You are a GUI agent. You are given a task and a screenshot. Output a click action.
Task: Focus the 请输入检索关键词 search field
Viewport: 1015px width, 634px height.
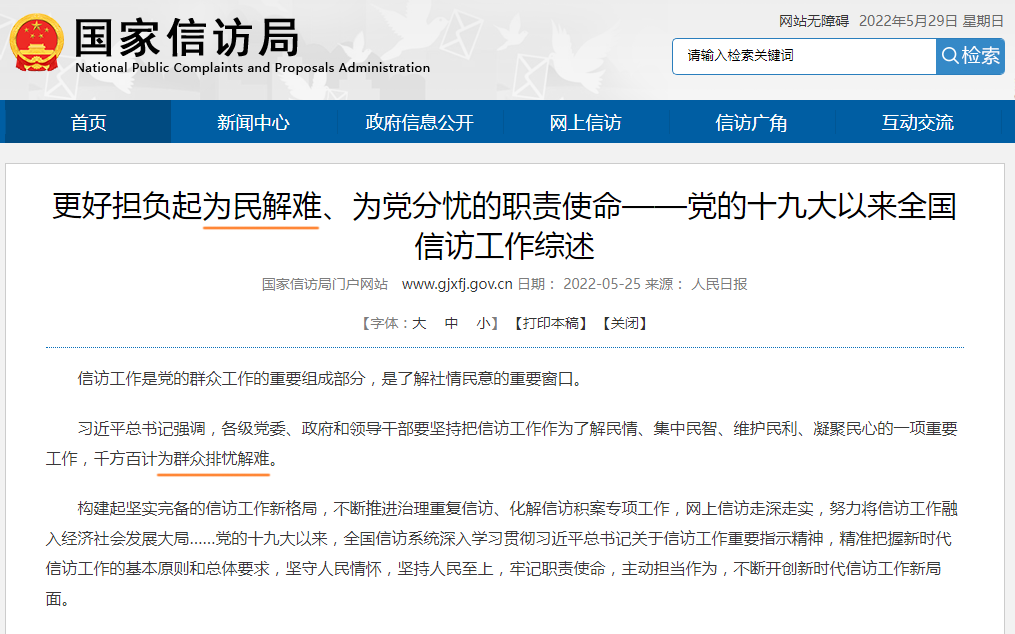[x=803, y=56]
